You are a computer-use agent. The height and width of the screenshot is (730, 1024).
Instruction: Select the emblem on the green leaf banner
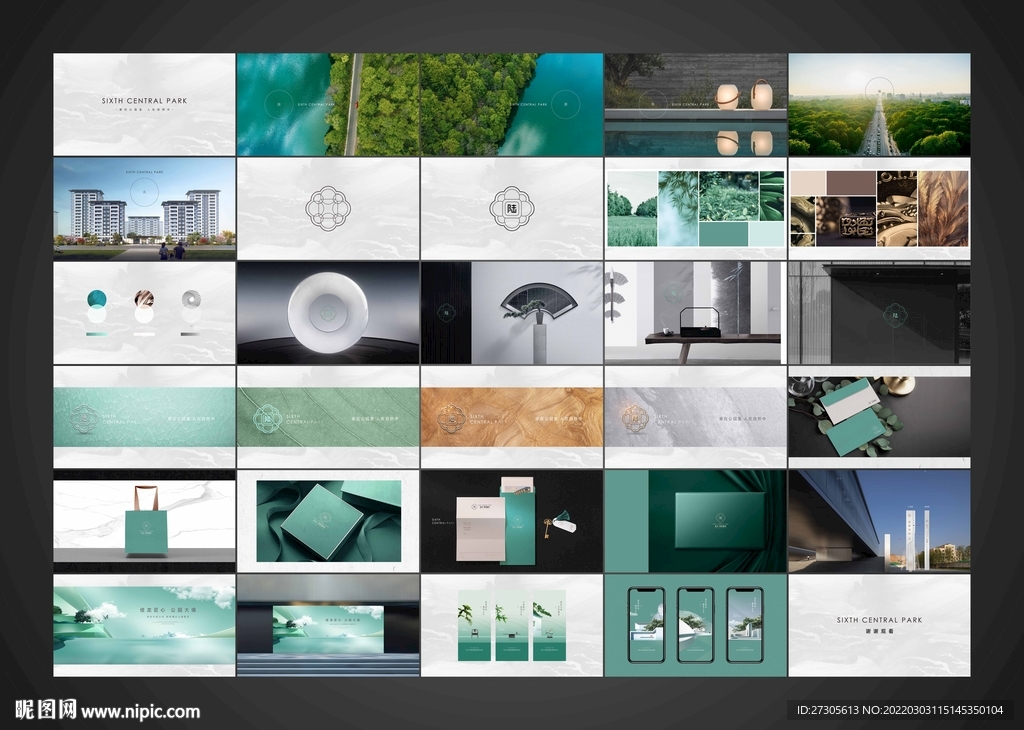coord(267,417)
